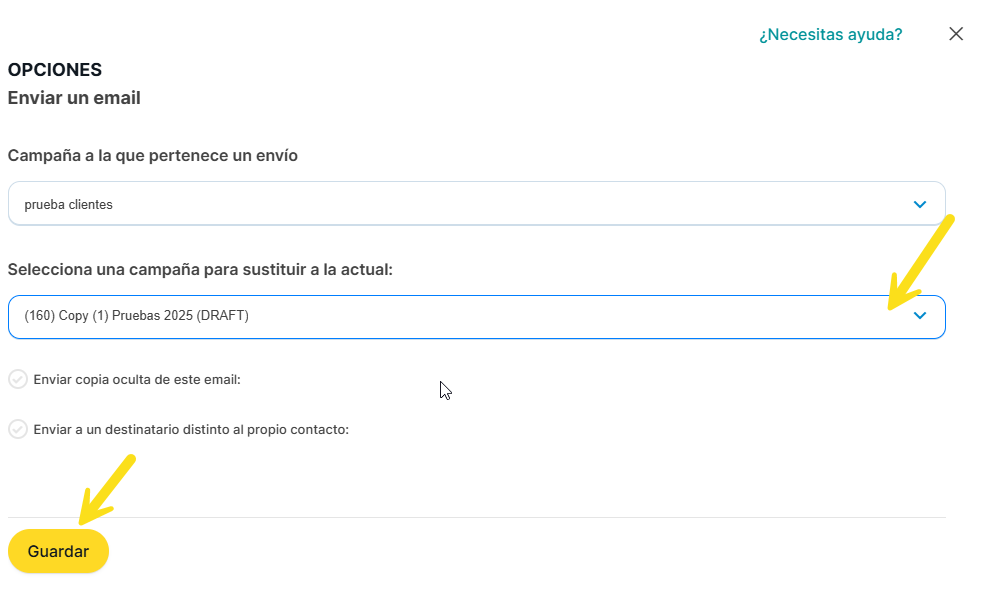Click the '(DRAFT)' text in the campaign field
The width and height of the screenshot is (984, 594).
(222, 316)
